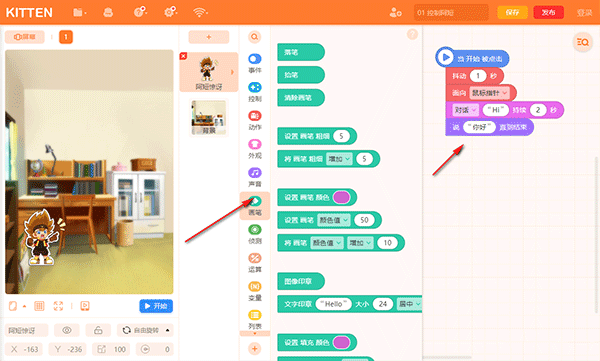Pick the set pen color purple swatch
The width and height of the screenshot is (600, 361).
tap(341, 197)
